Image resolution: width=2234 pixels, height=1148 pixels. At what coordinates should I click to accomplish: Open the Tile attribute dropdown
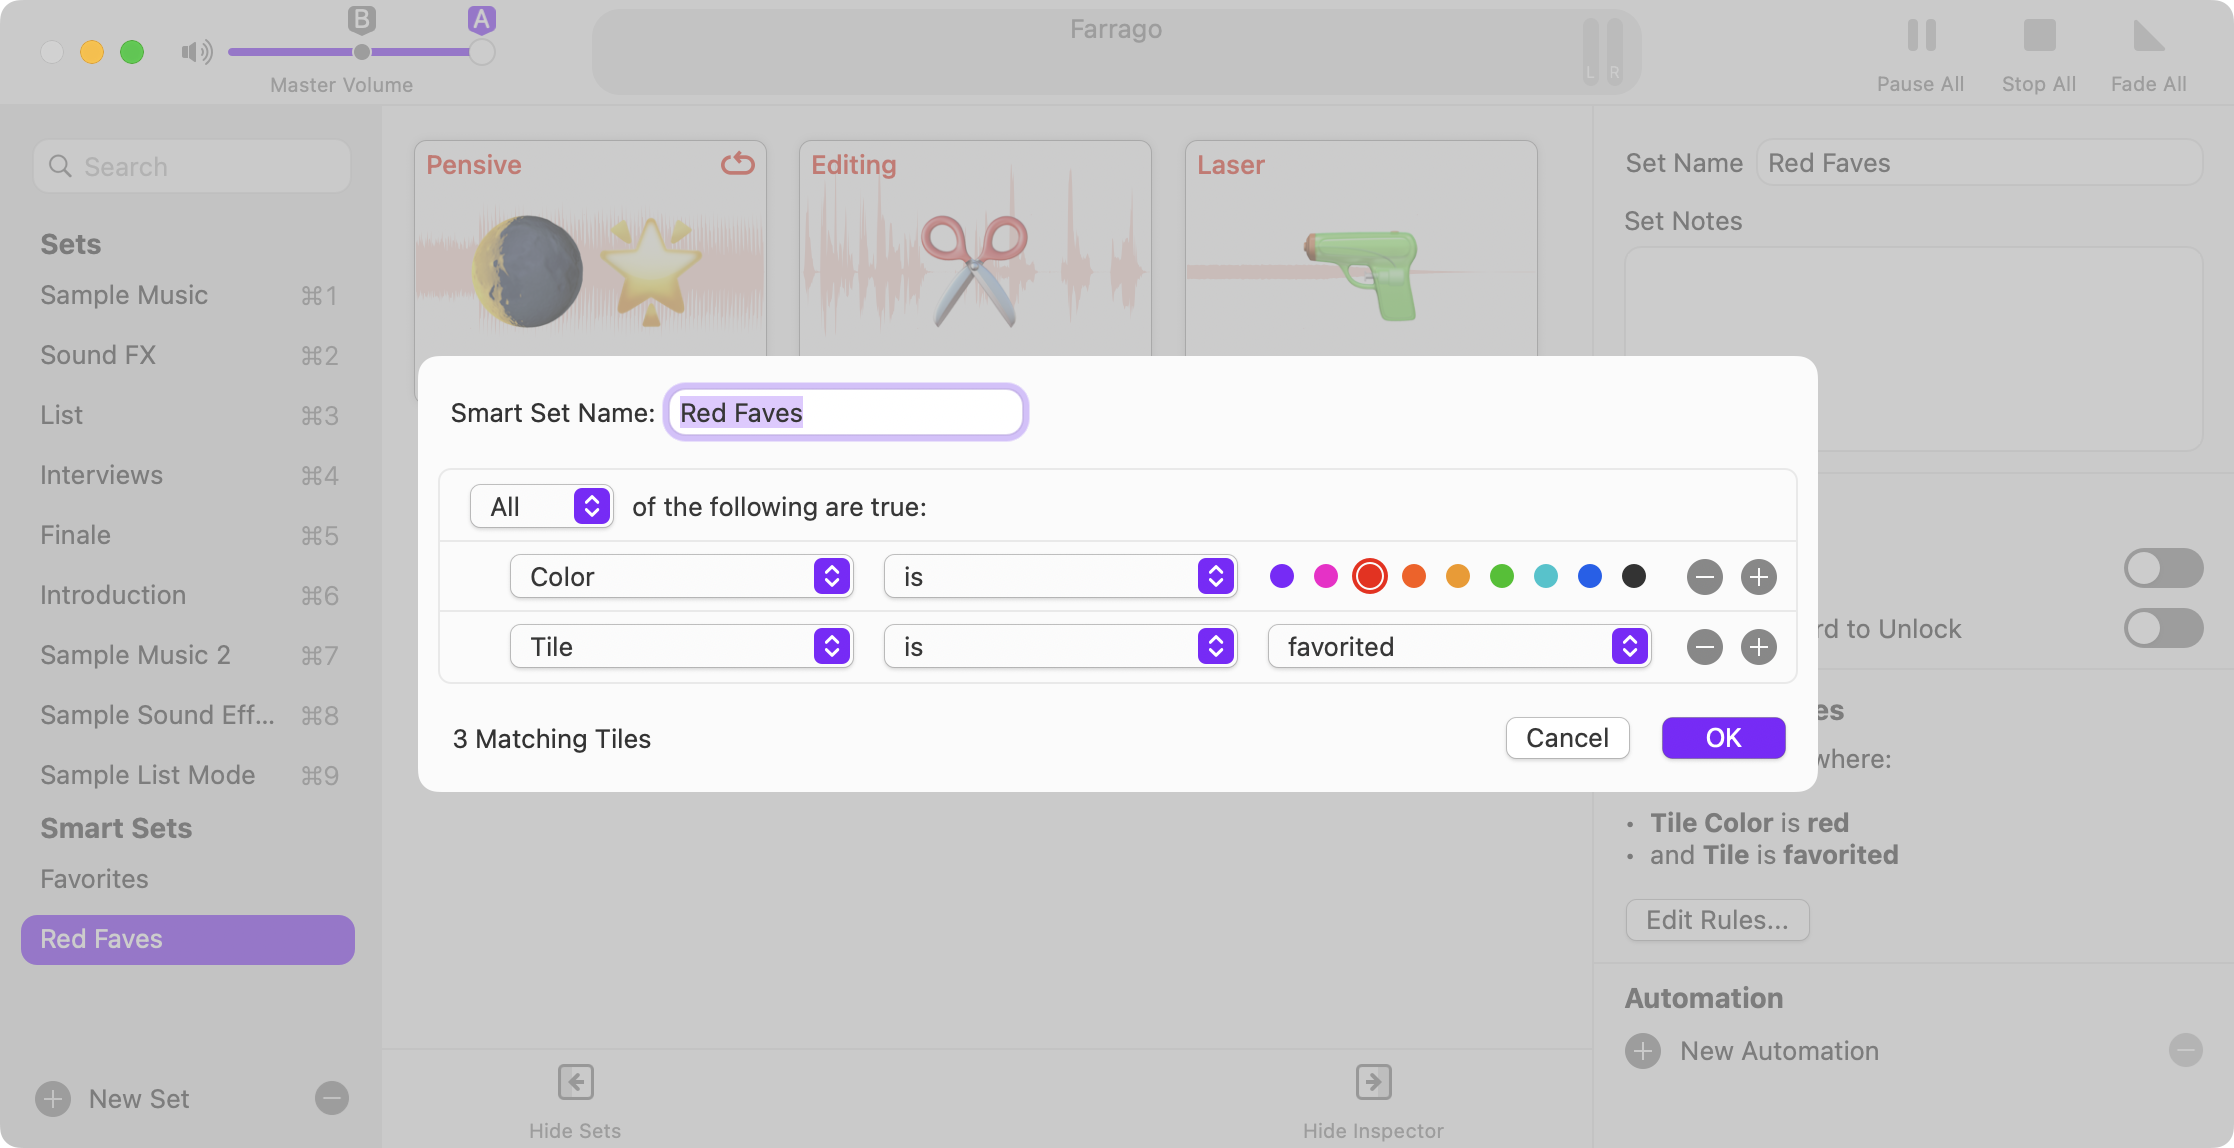[x=681, y=646]
